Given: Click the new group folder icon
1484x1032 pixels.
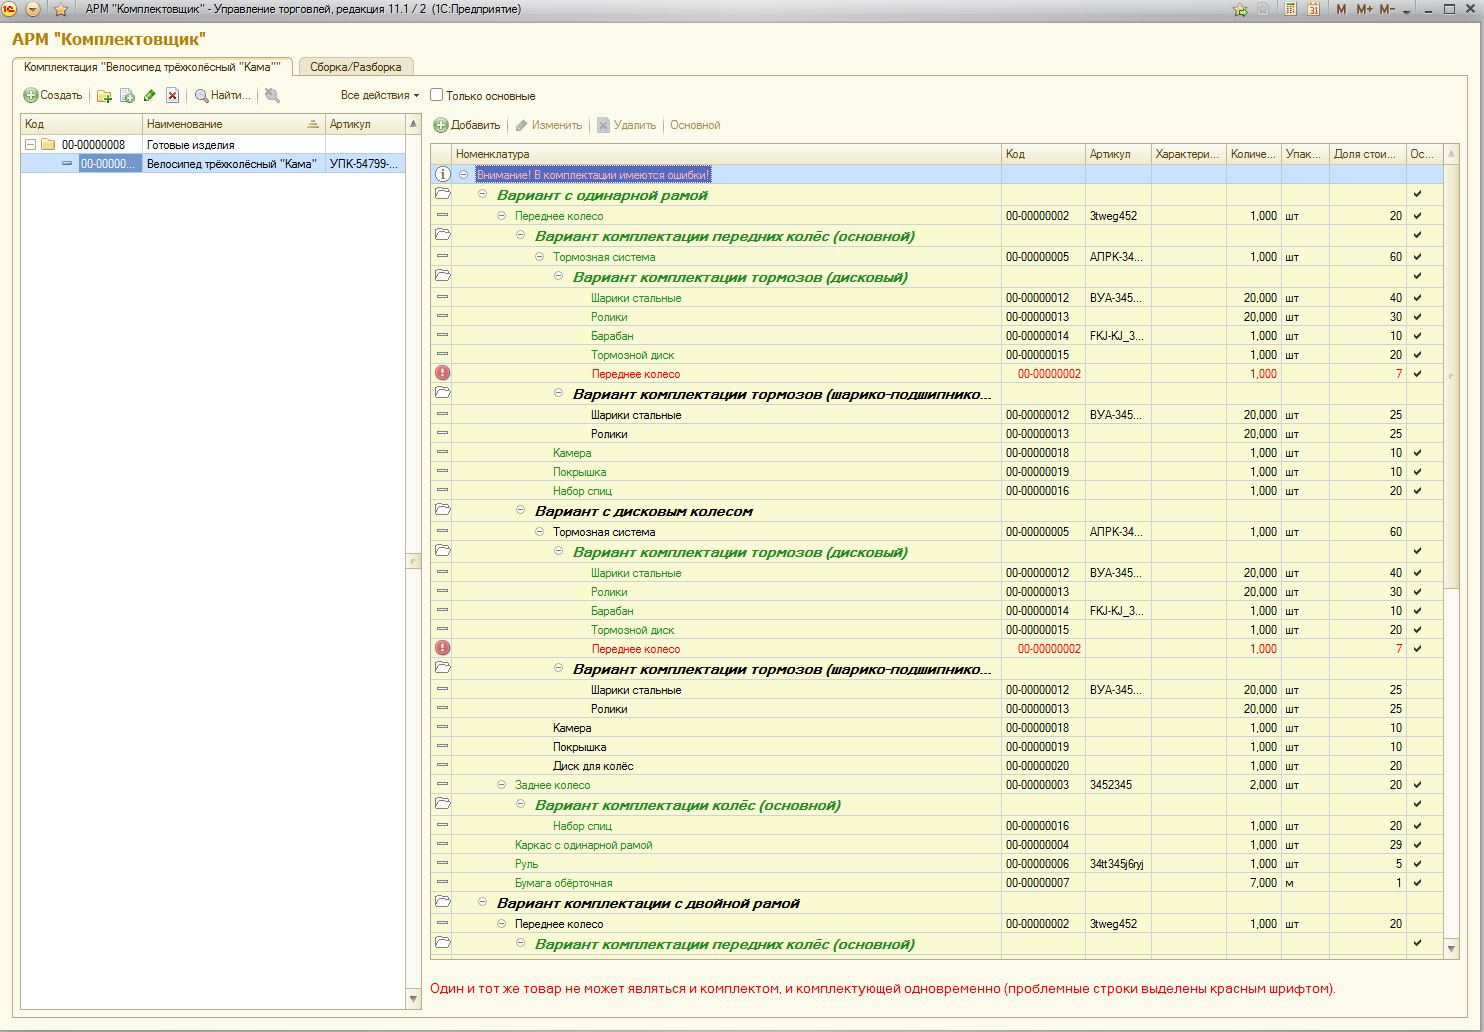Looking at the screenshot, I should [x=104, y=96].
